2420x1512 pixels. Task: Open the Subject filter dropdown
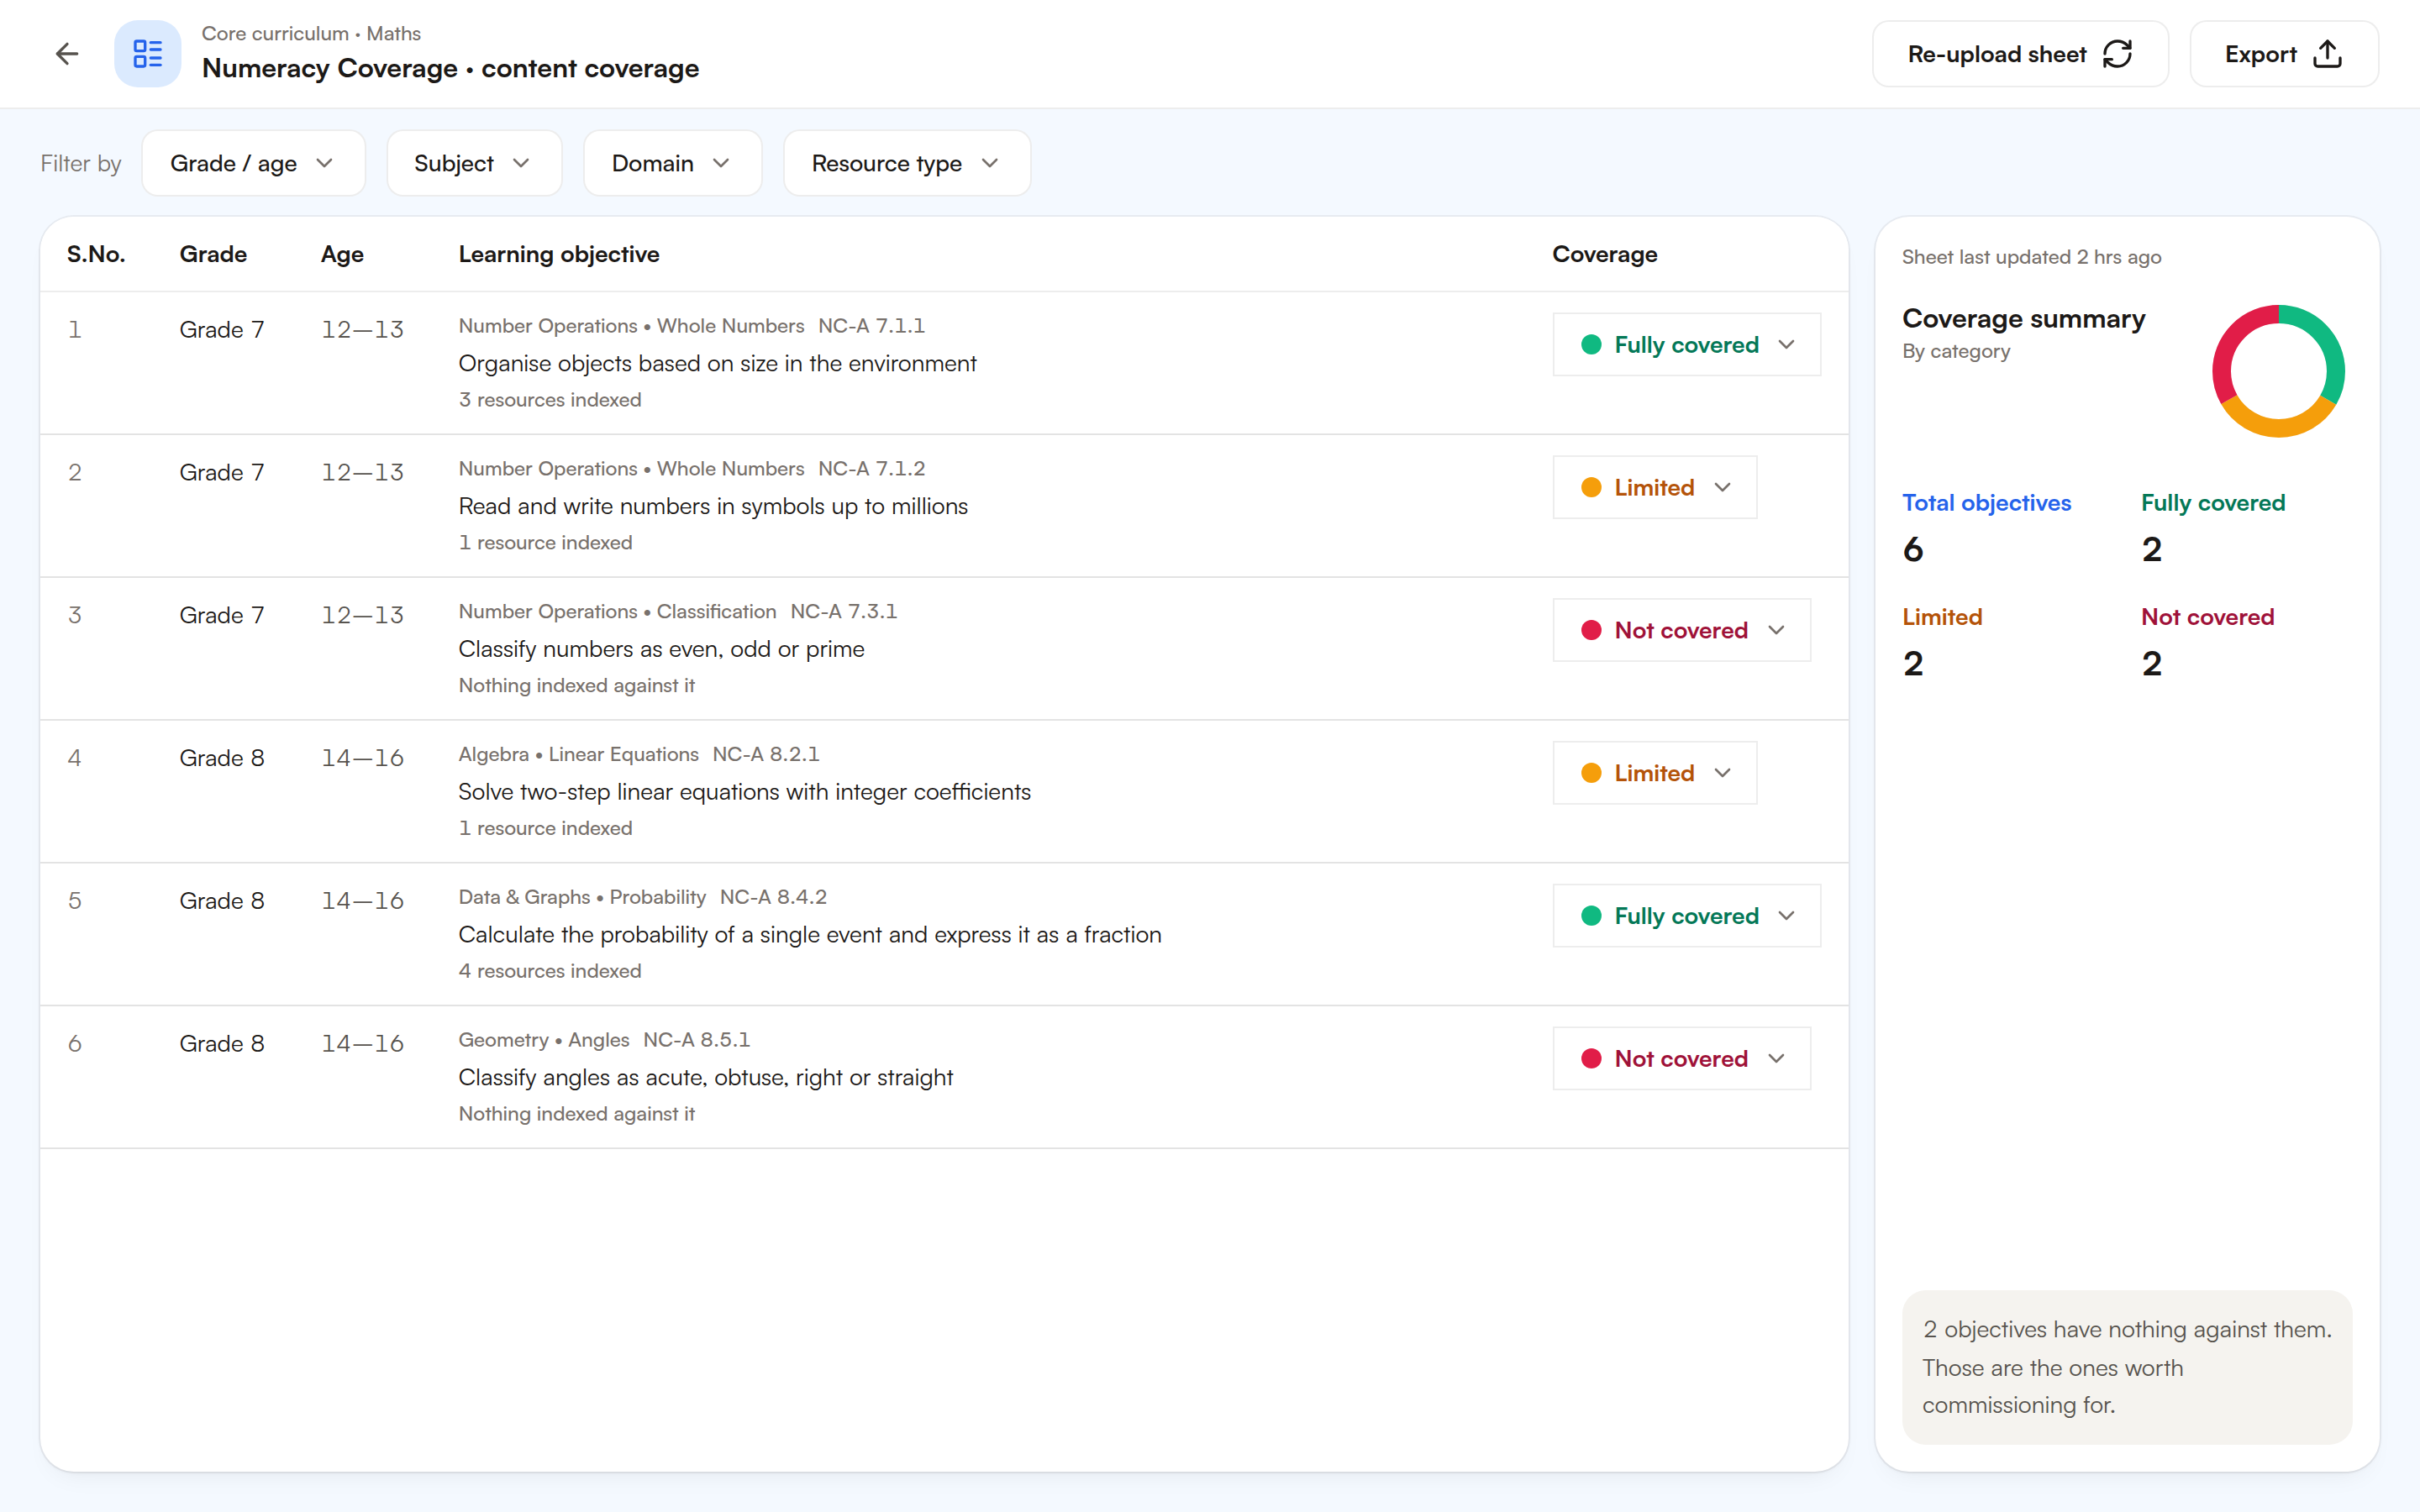point(474,163)
